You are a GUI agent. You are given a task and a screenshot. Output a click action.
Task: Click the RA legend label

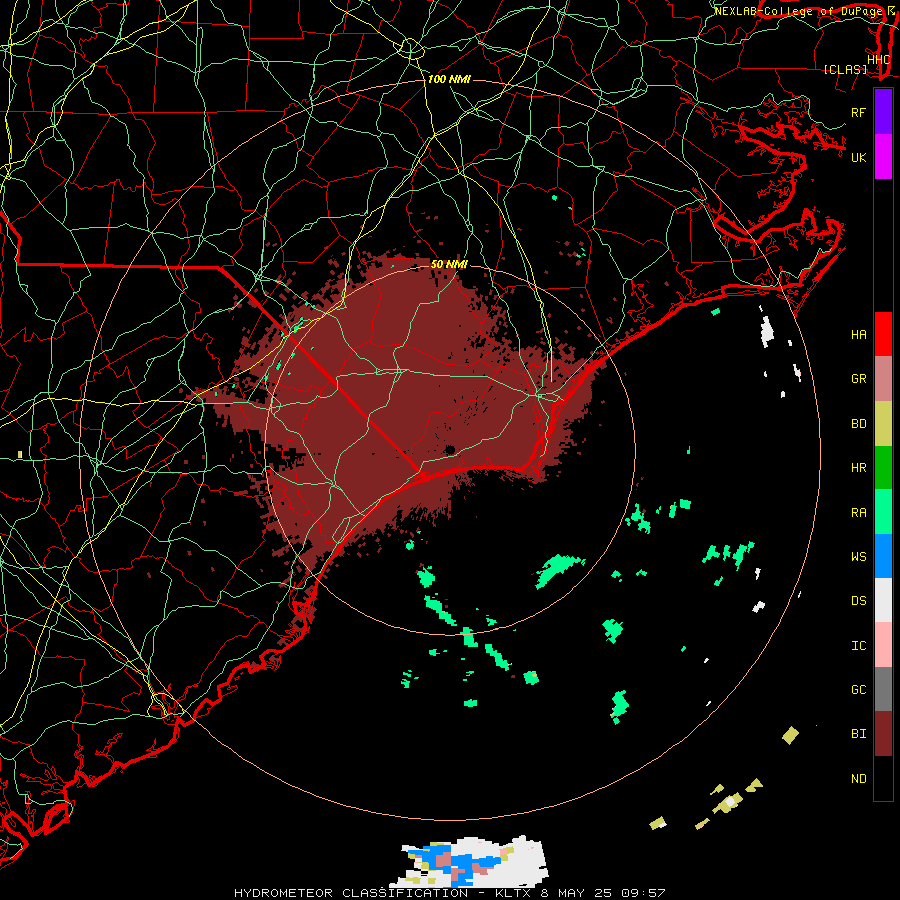tap(859, 513)
